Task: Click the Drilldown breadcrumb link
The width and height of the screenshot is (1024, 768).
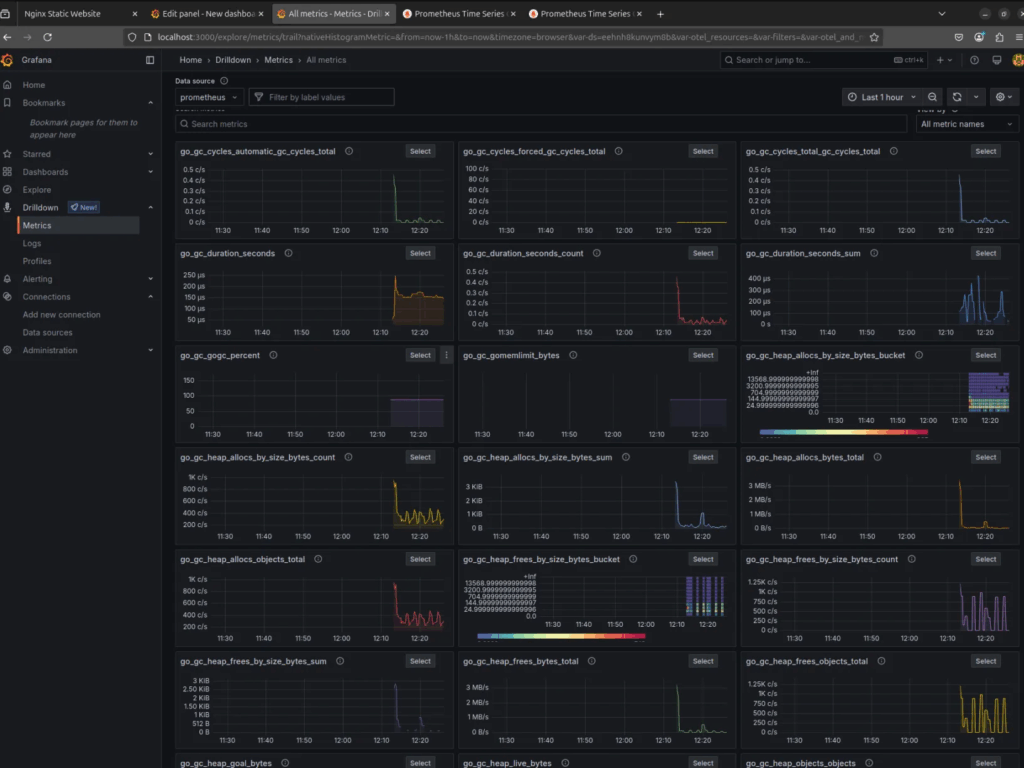Action: [233, 60]
